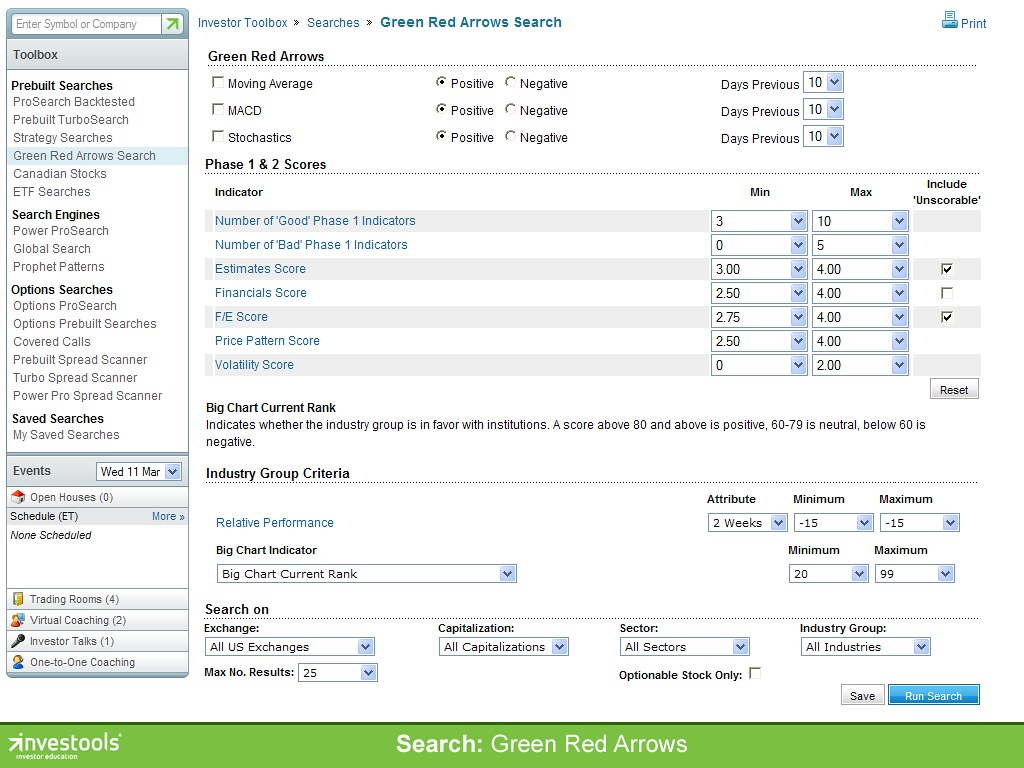Select Negative for the MACD indicator

pyautogui.click(x=511, y=110)
